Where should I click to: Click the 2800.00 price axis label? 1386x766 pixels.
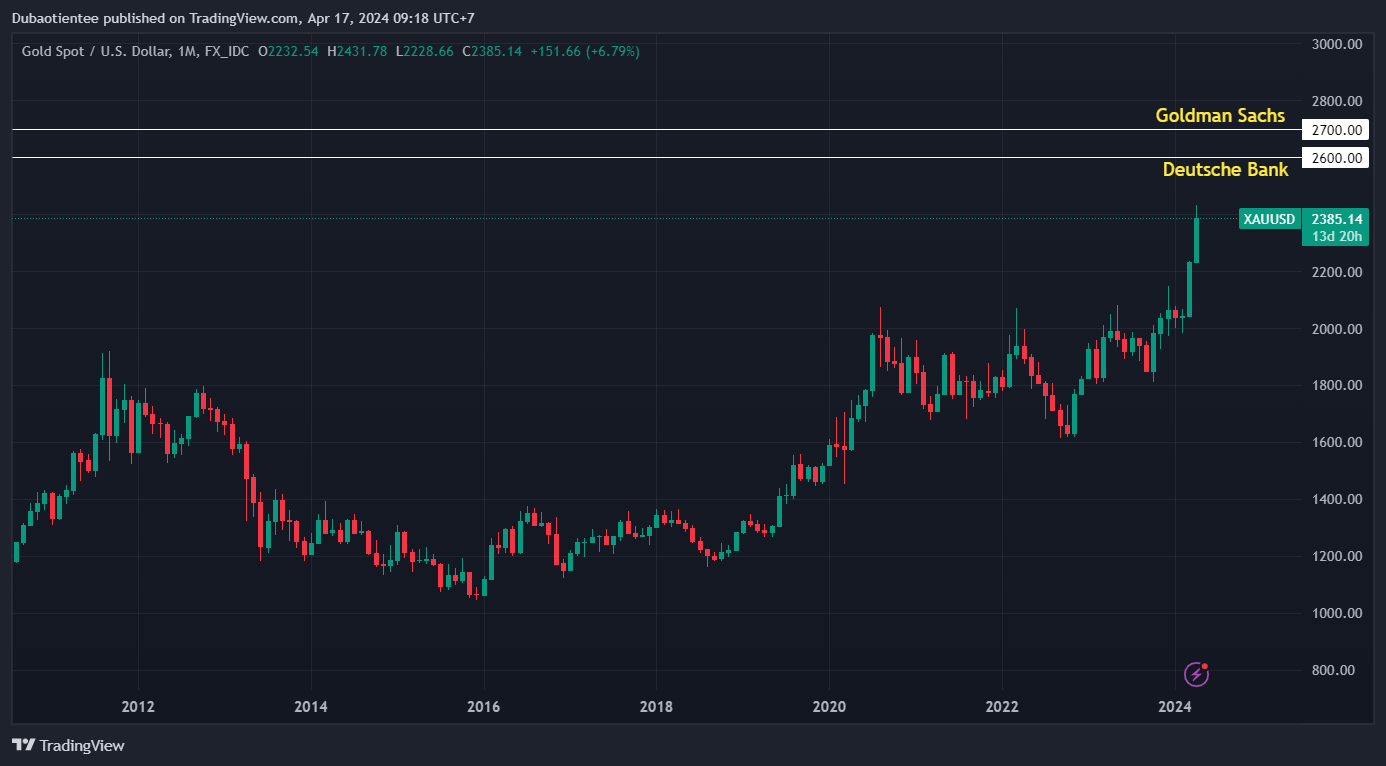(x=1337, y=101)
